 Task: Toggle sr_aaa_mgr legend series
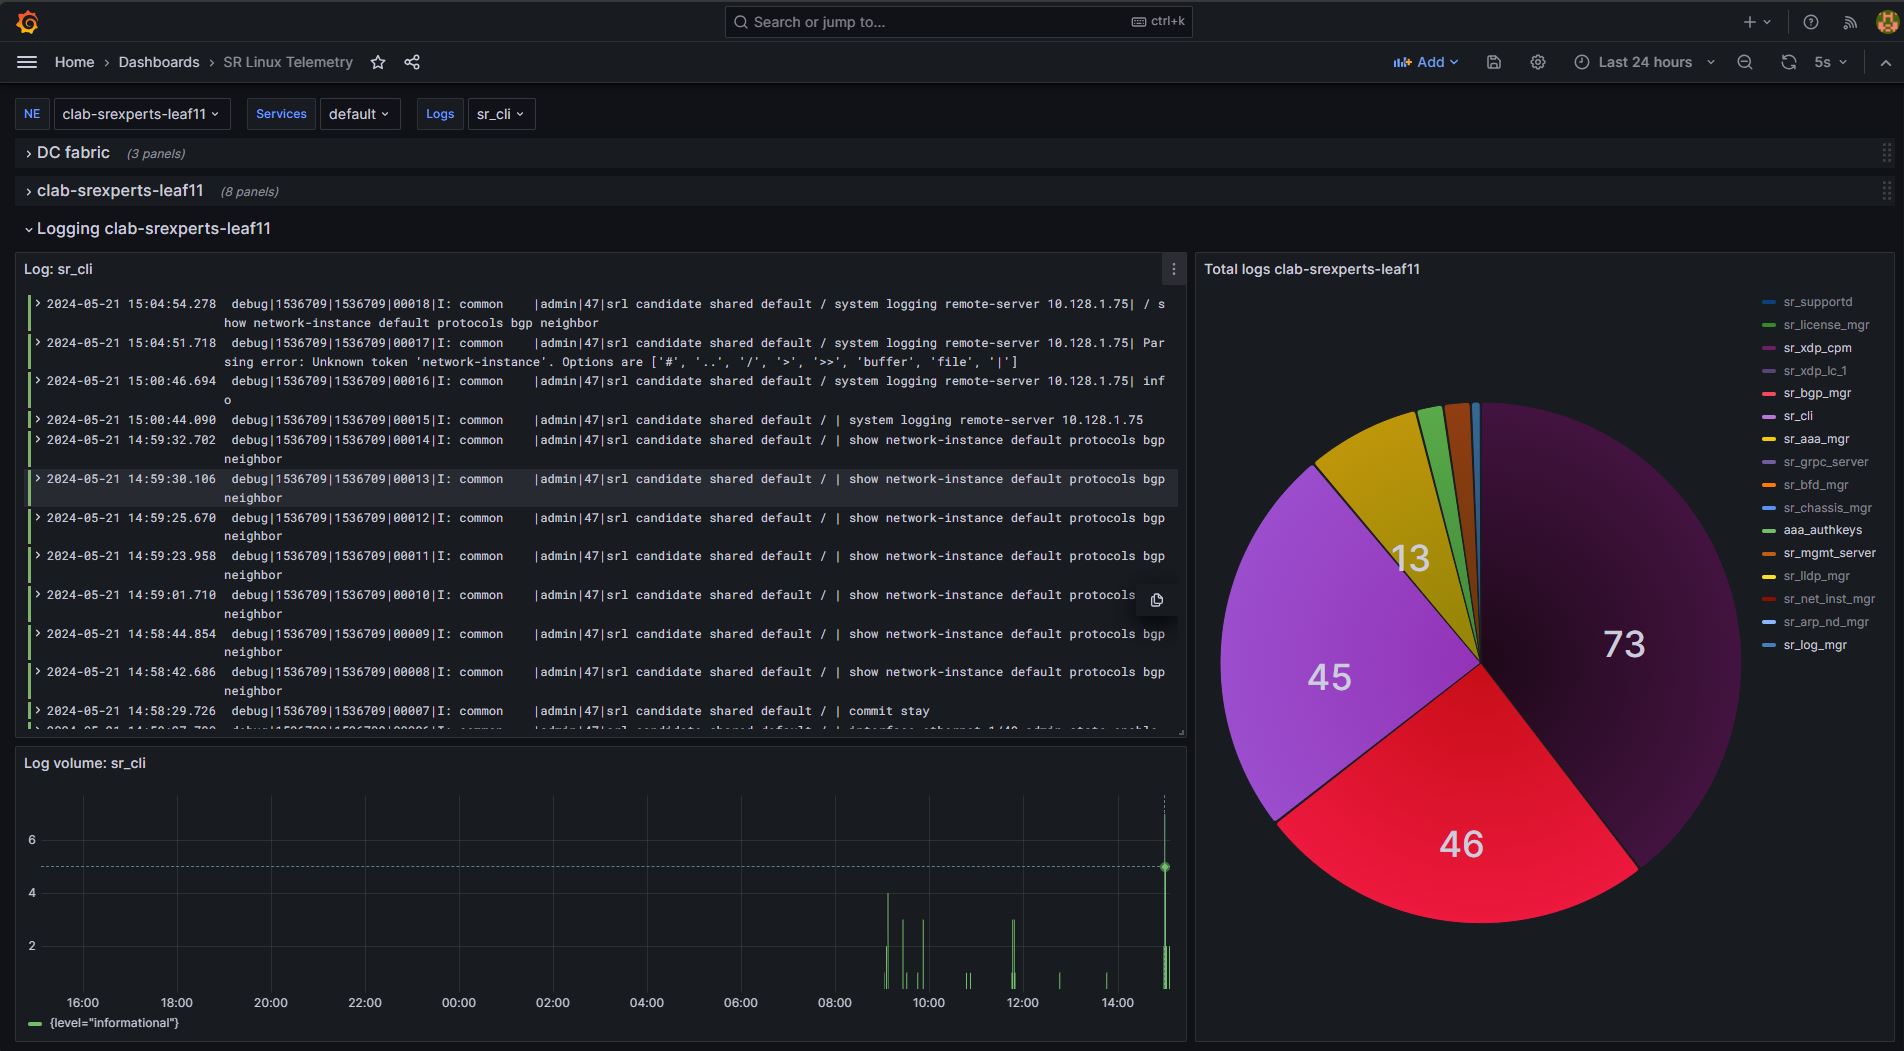[1816, 439]
